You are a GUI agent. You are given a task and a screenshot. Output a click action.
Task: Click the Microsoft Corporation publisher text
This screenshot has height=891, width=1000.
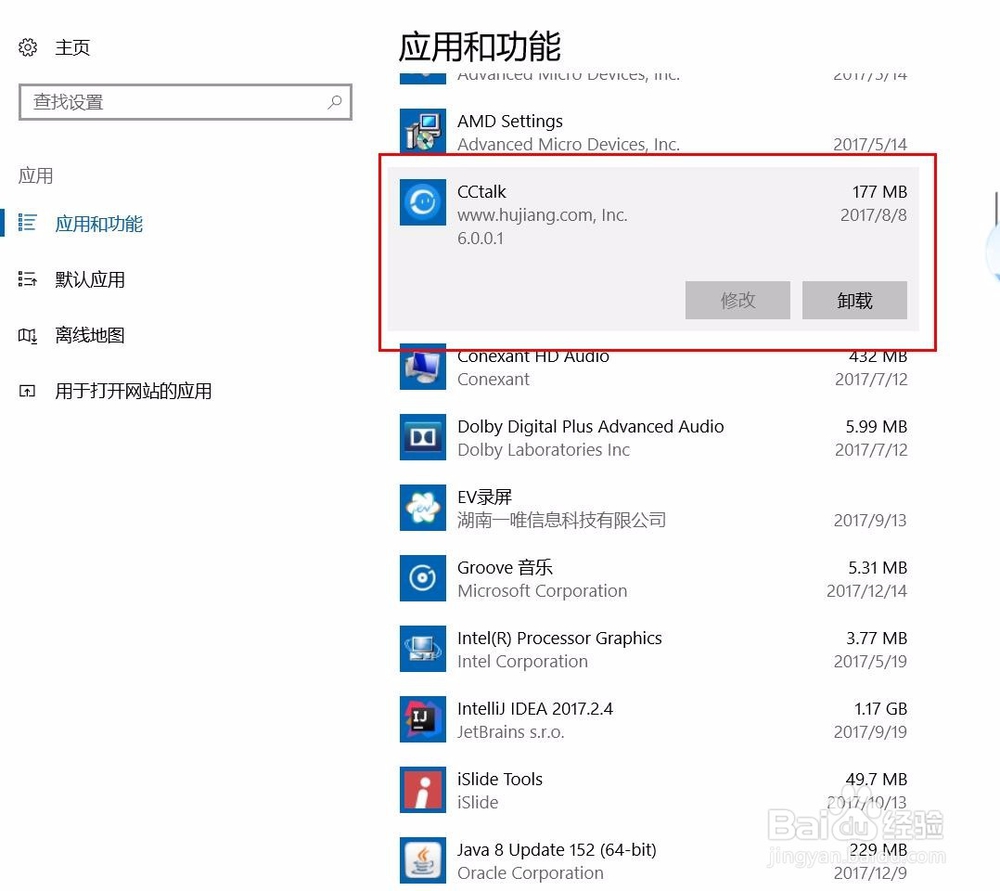[x=542, y=591]
